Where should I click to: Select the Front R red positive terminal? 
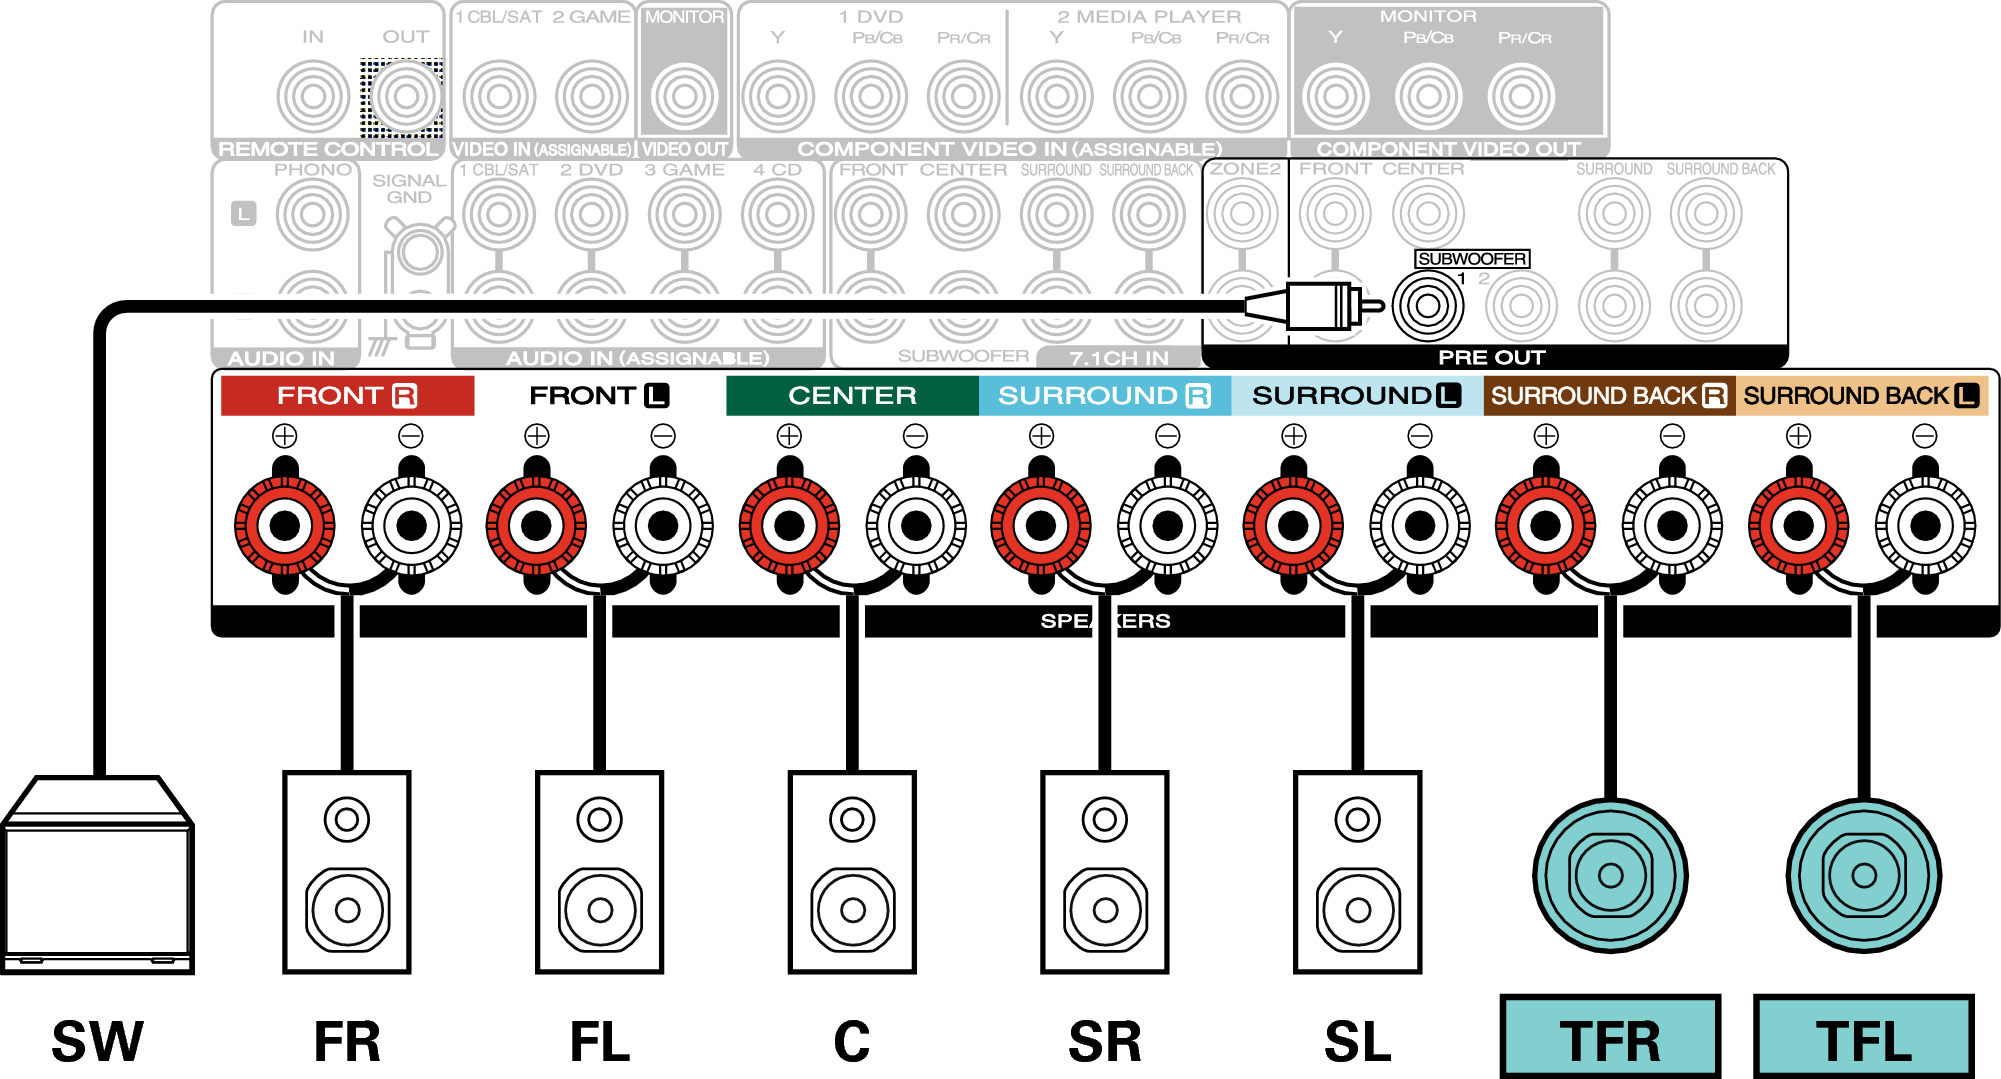click(285, 526)
